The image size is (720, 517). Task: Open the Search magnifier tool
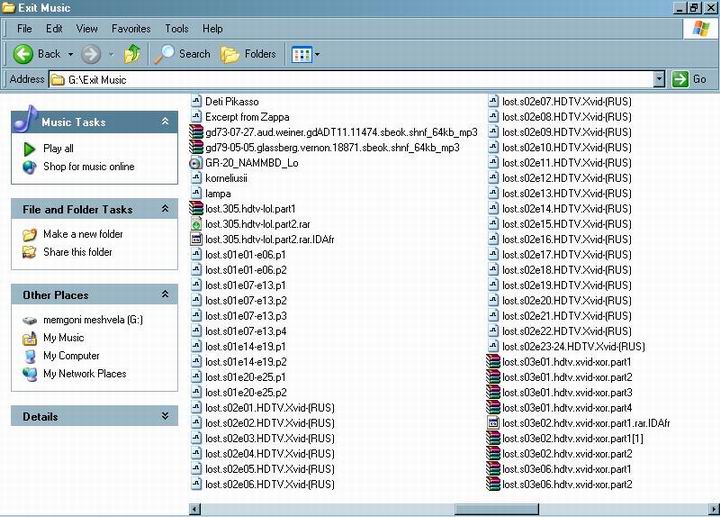pos(166,54)
